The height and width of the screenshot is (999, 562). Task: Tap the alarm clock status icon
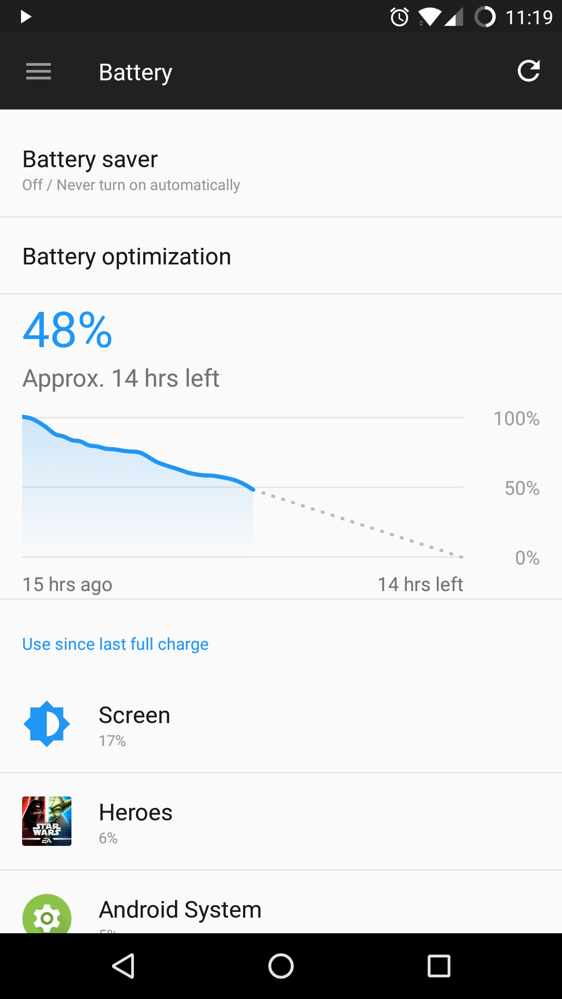pos(400,17)
